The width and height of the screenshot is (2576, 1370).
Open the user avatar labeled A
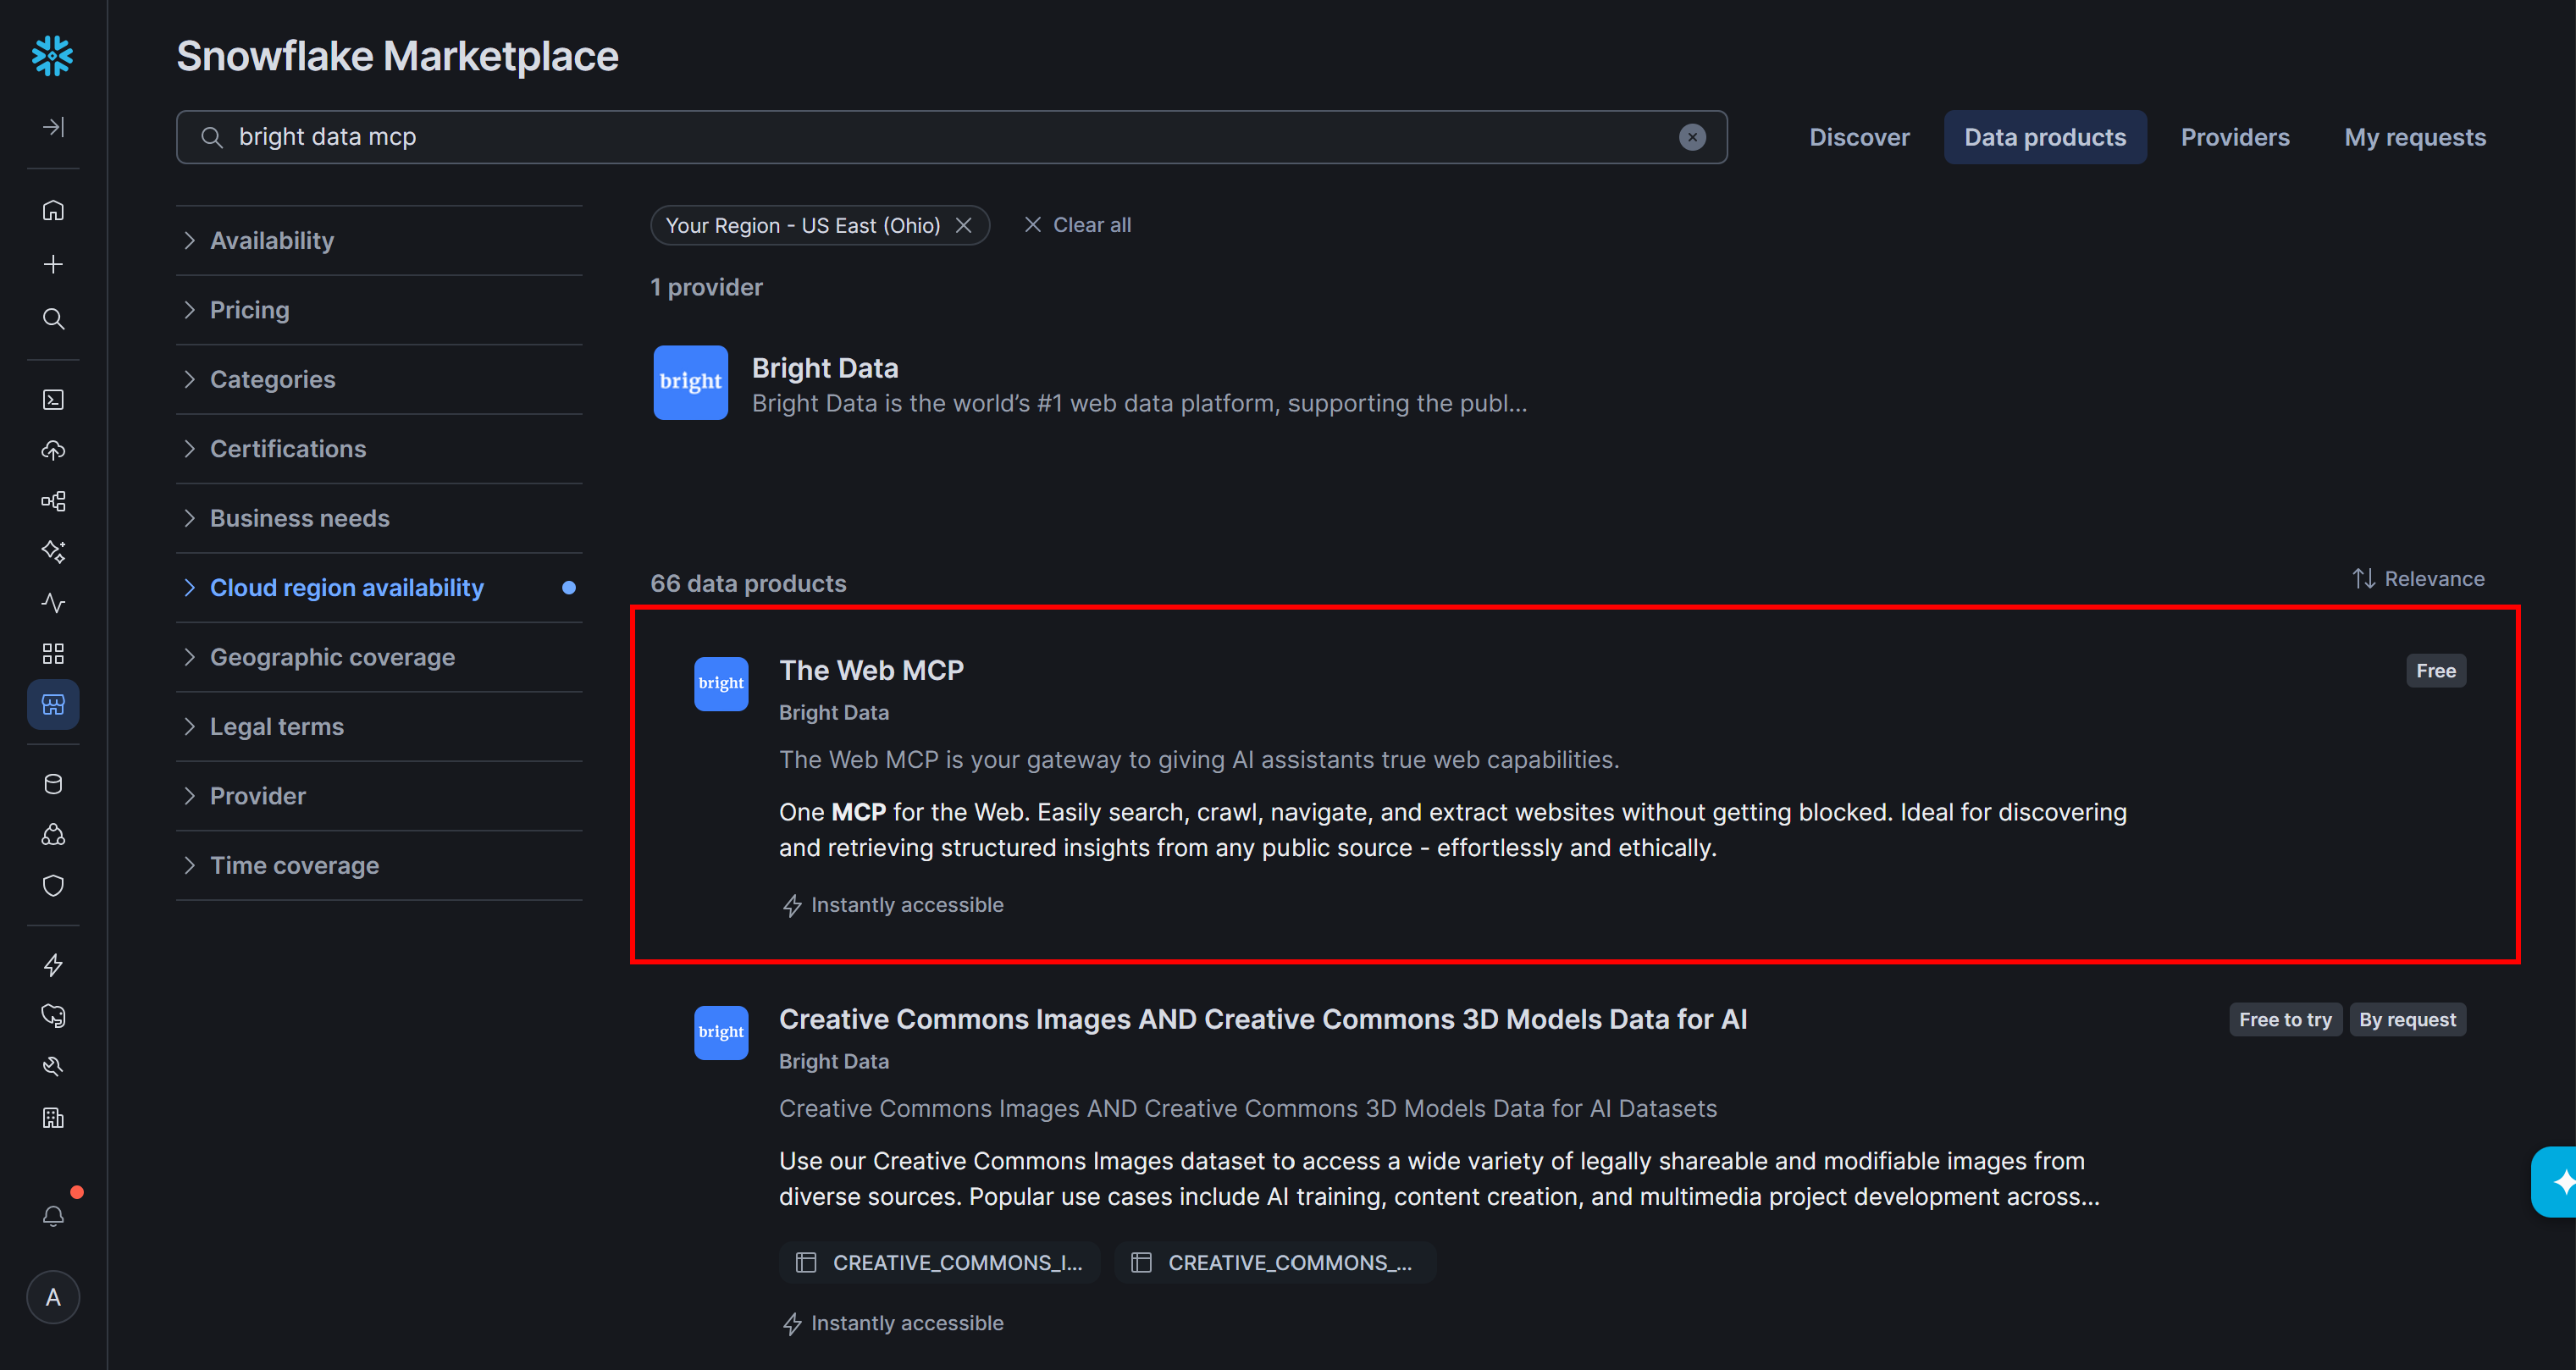(x=53, y=1297)
